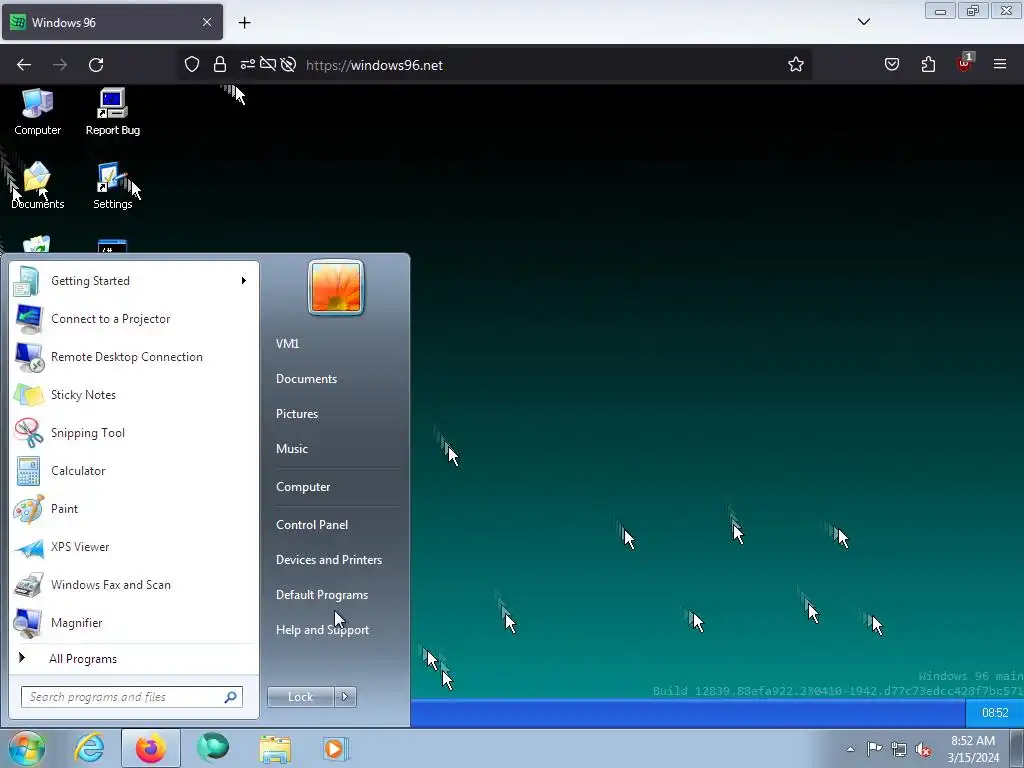Click the muted volume tray icon

pyautogui.click(x=923, y=750)
